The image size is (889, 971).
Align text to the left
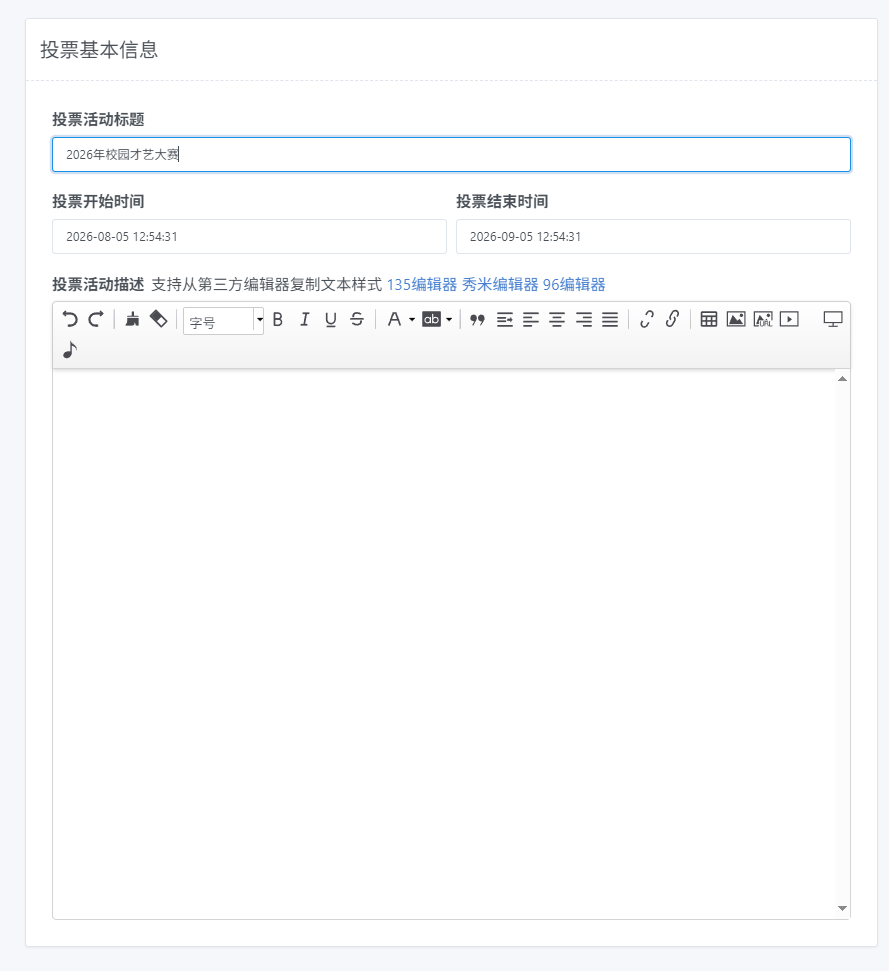click(x=531, y=320)
